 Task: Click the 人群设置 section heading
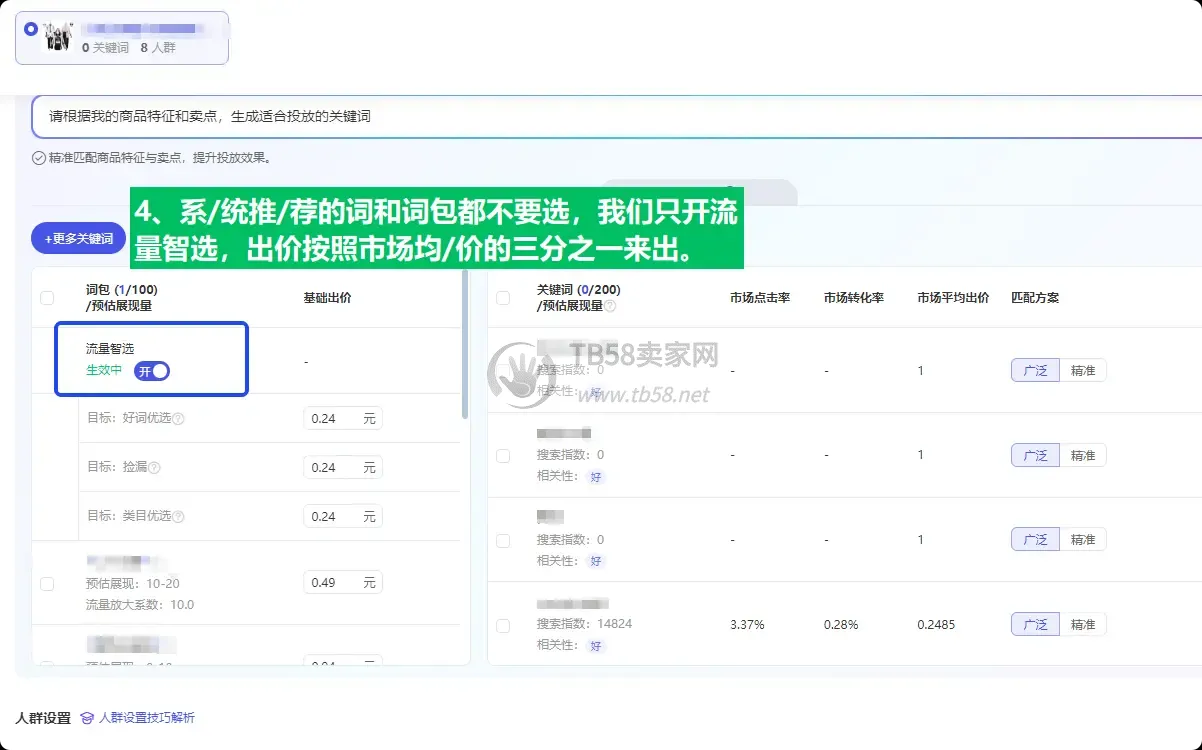point(43,718)
